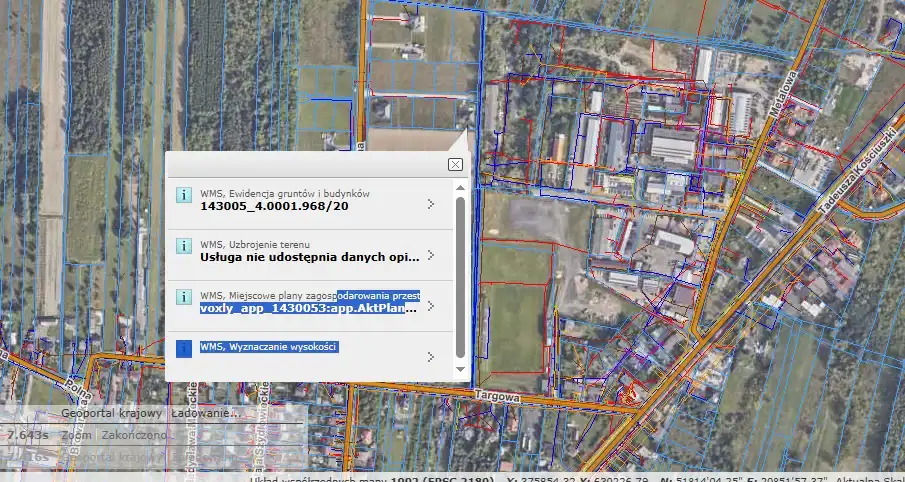The image size is (905, 482).
Task: Open parcel 143005_4.0001.968/20 details
Action: point(274,207)
